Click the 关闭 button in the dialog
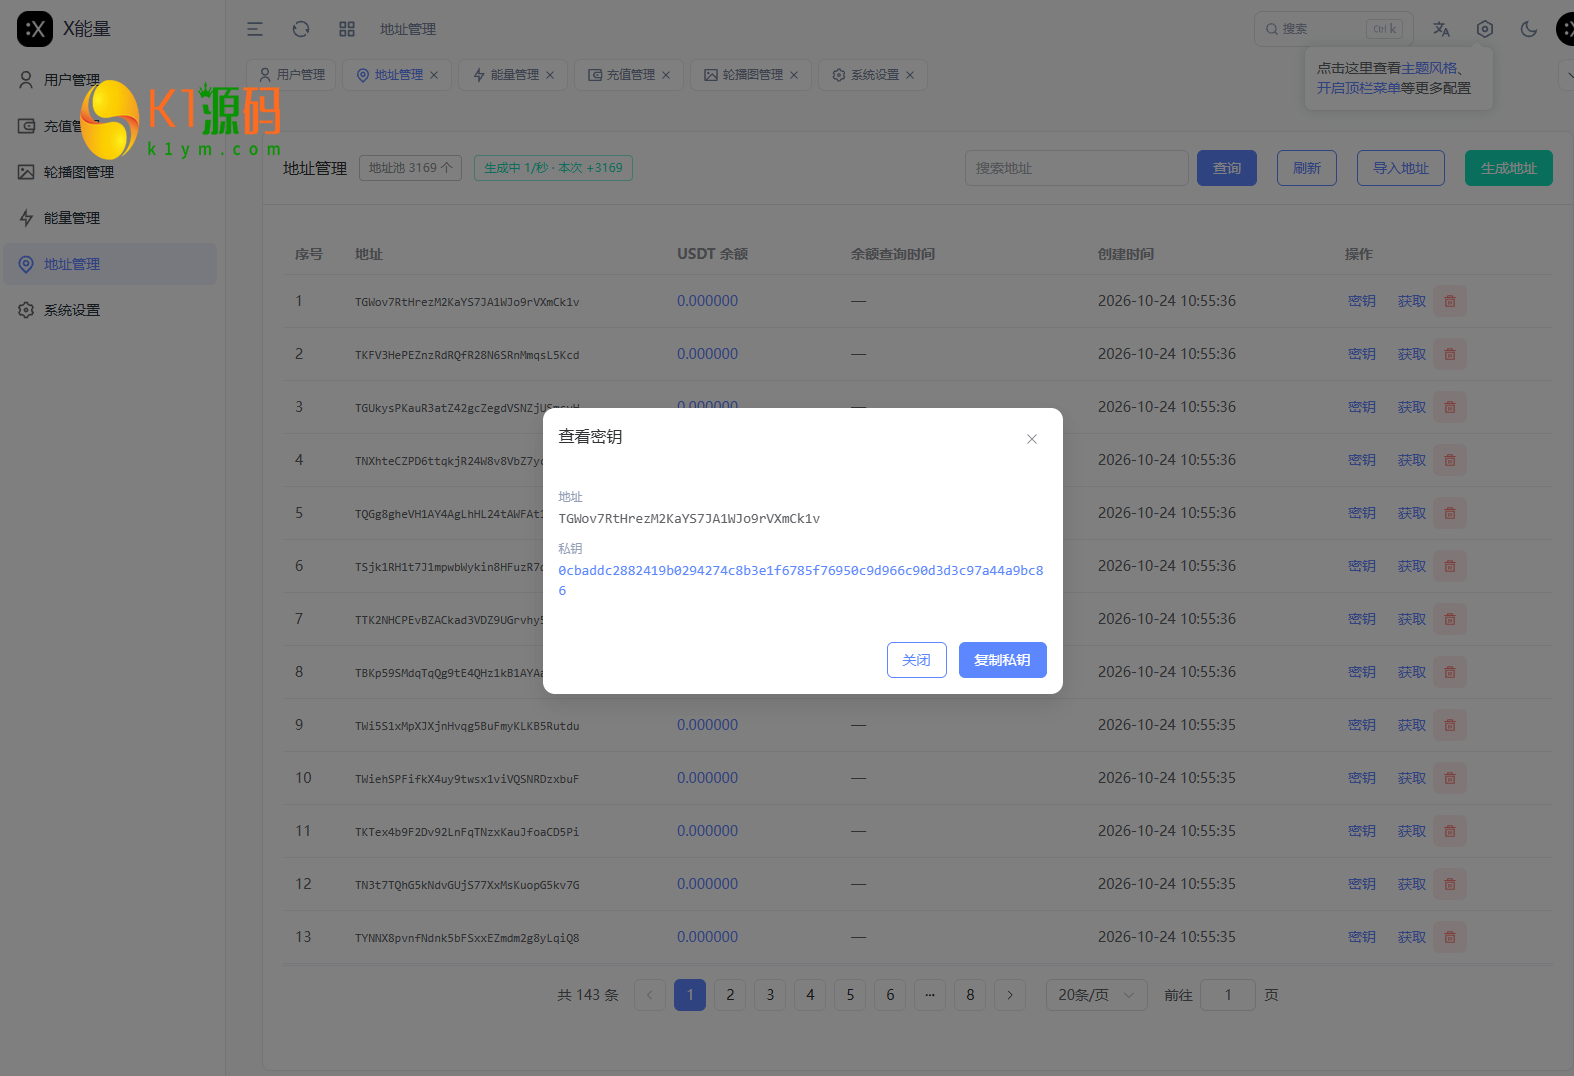Screen dimensions: 1574x1076 click(917, 660)
